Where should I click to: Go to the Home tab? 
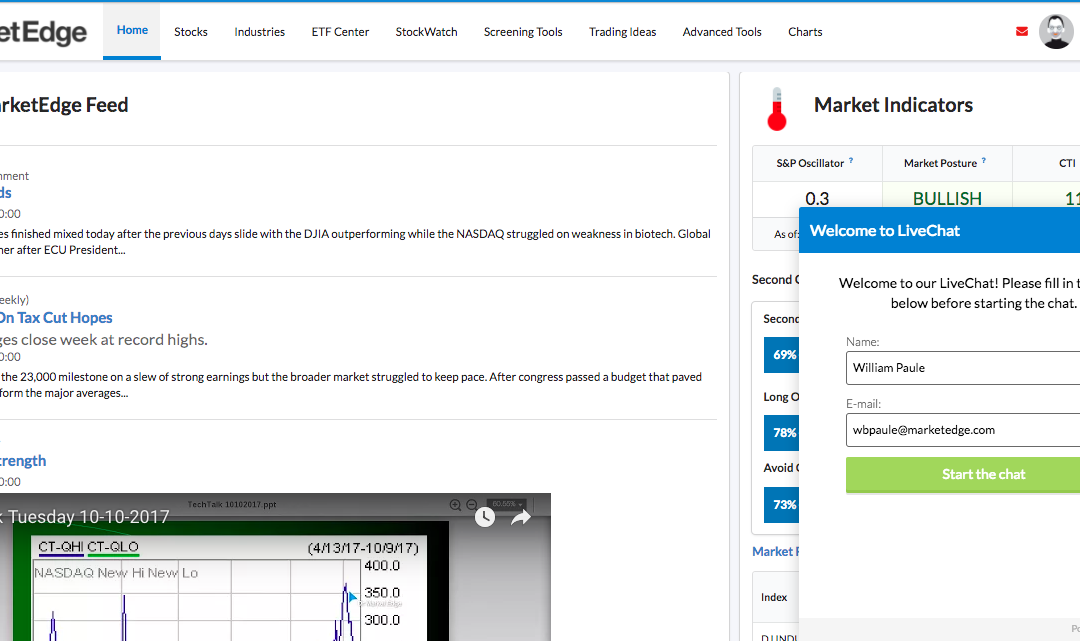[x=132, y=30]
